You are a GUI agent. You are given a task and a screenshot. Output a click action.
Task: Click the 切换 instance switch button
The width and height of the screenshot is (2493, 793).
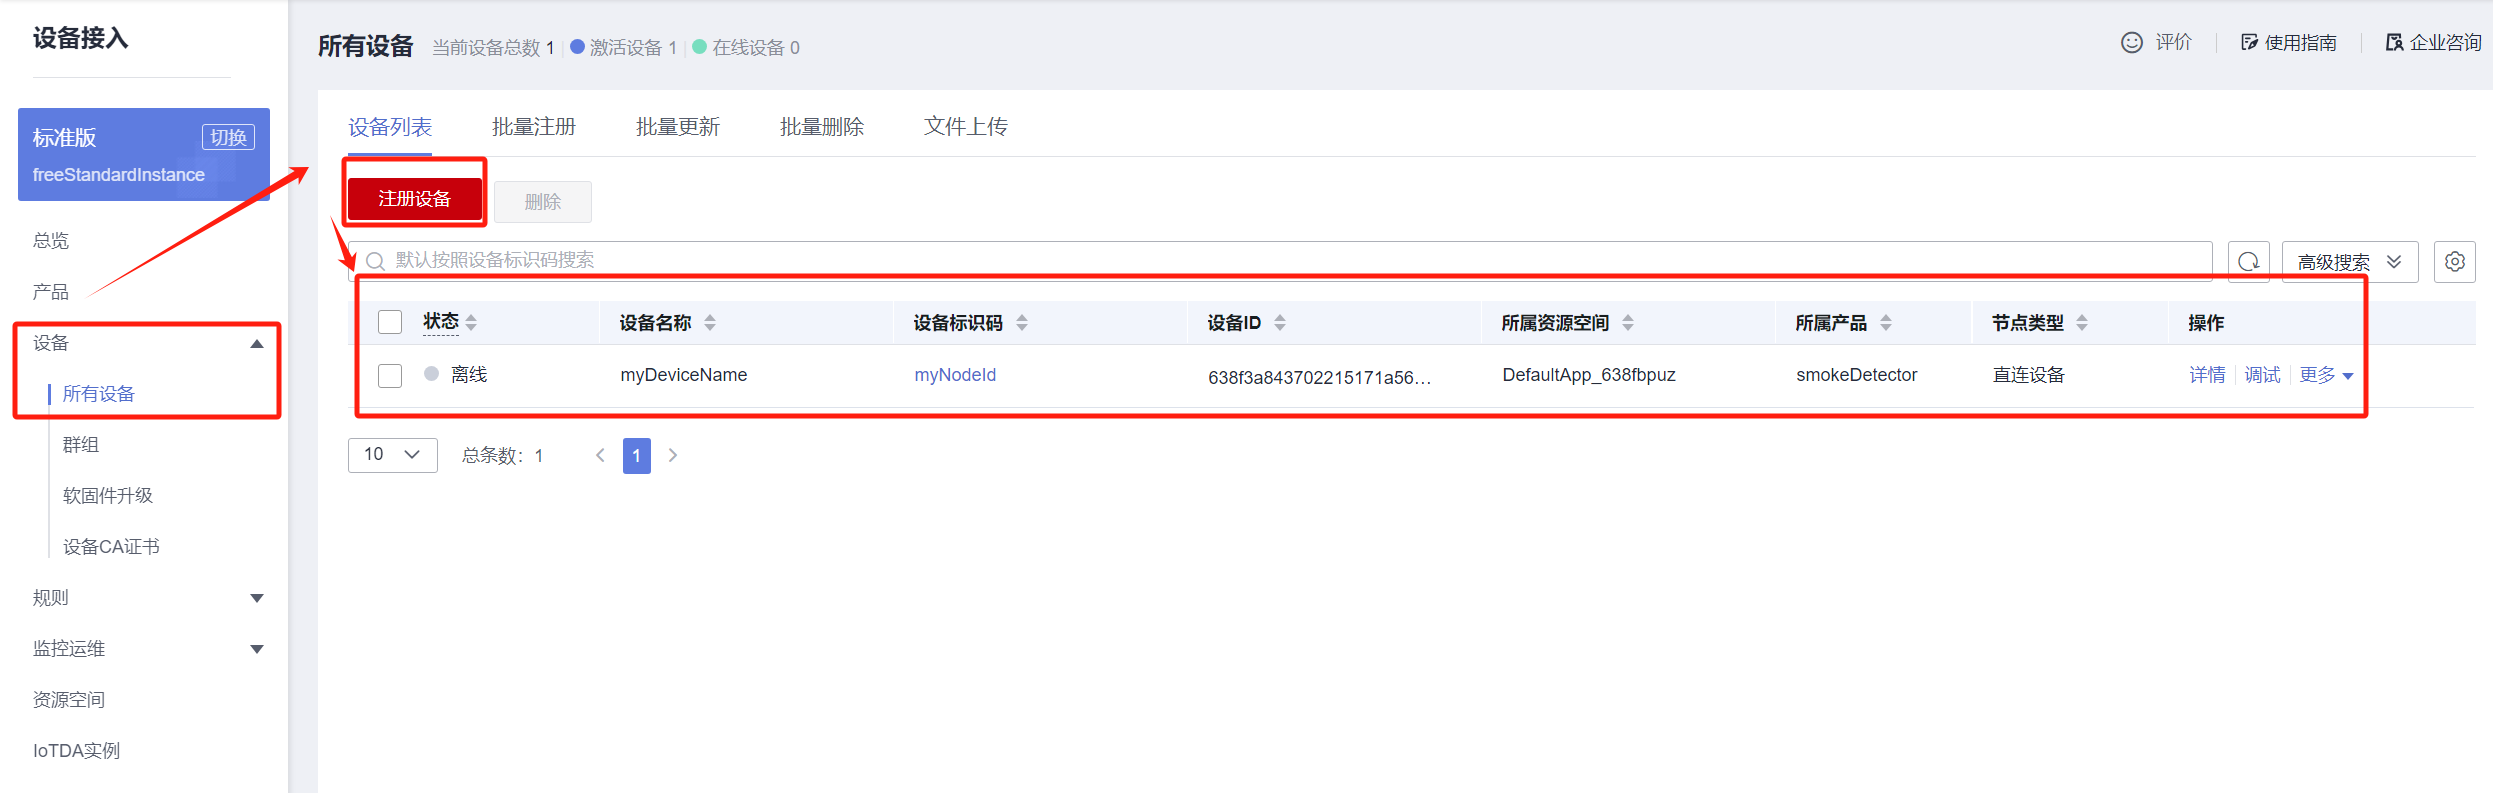pyautogui.click(x=228, y=137)
